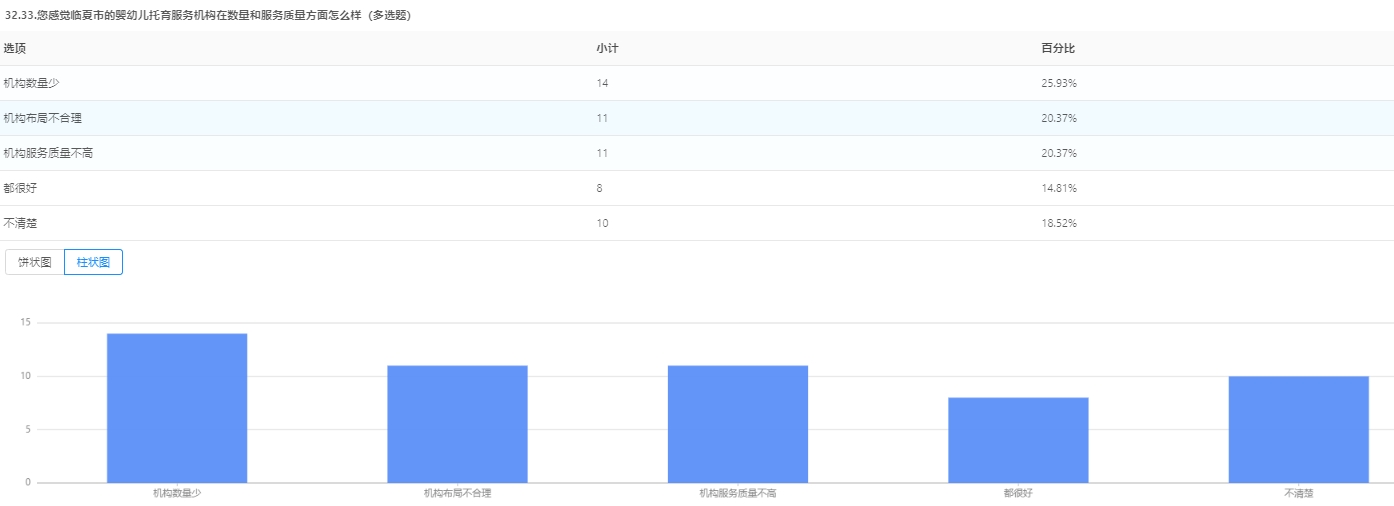Switch to the 饼状图 tab
Screen dimensions: 1394x506
tap(35, 262)
